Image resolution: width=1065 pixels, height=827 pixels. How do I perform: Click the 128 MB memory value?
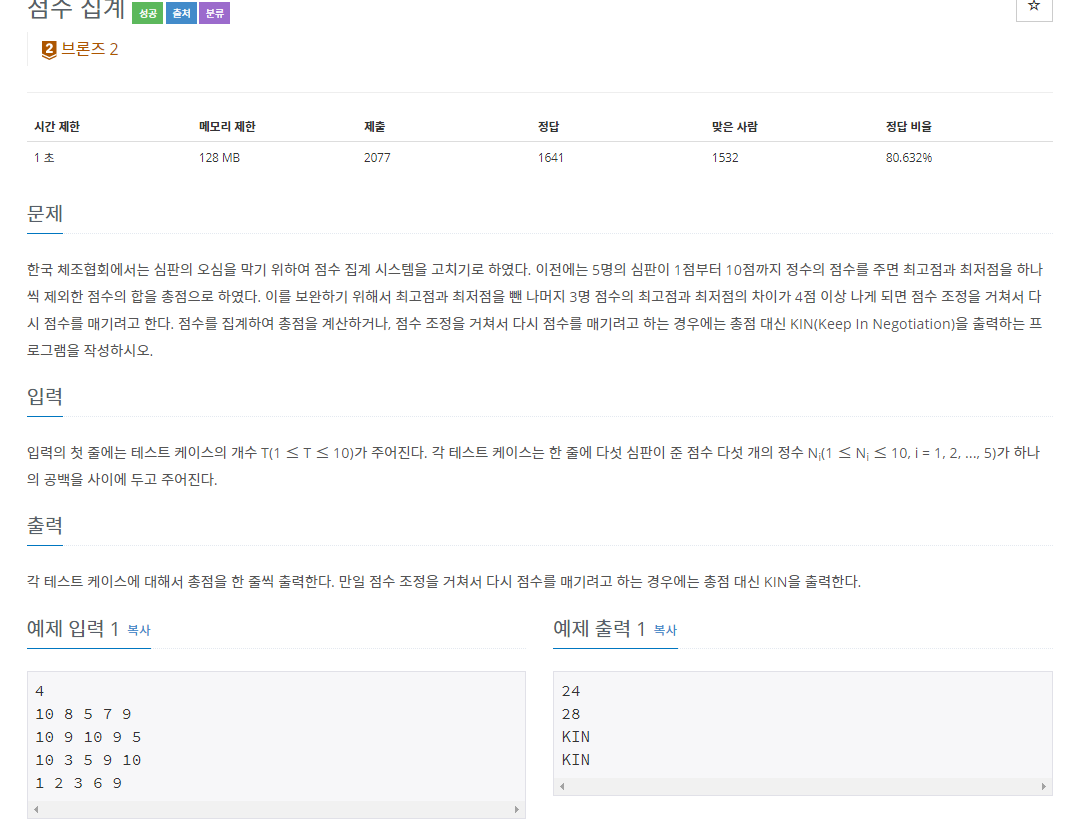(x=219, y=158)
